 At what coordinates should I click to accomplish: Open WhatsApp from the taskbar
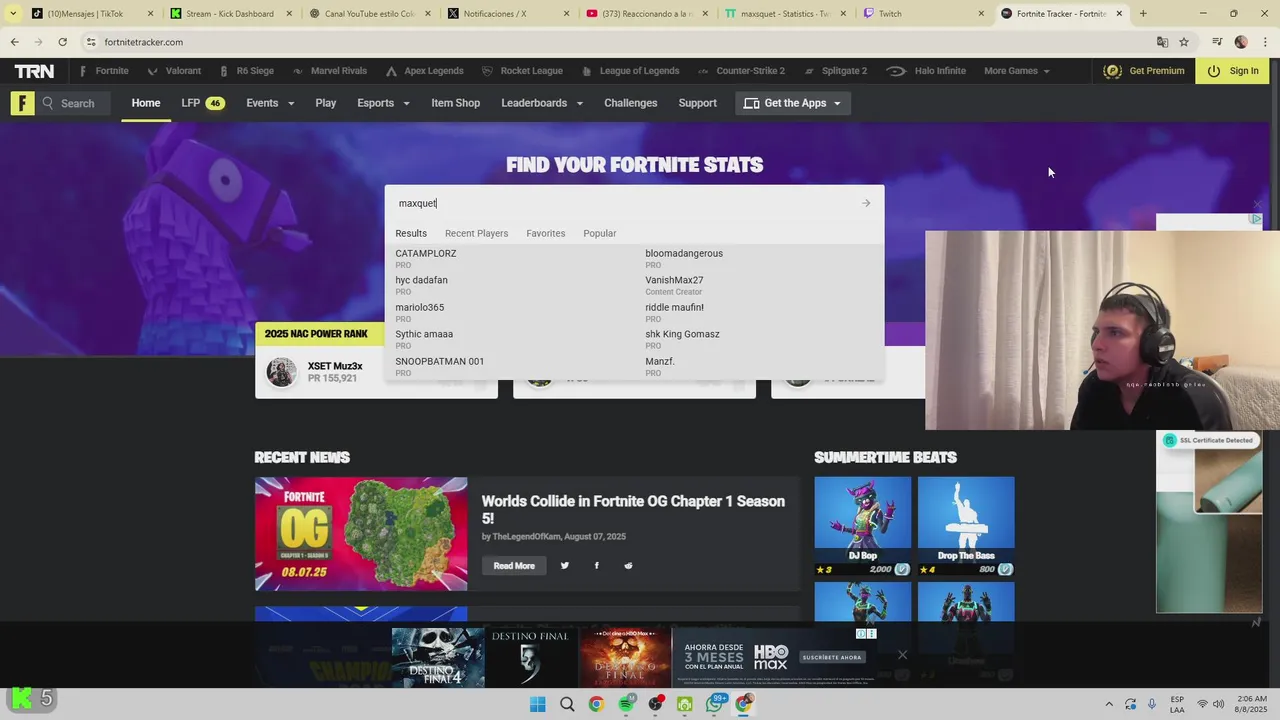714,704
